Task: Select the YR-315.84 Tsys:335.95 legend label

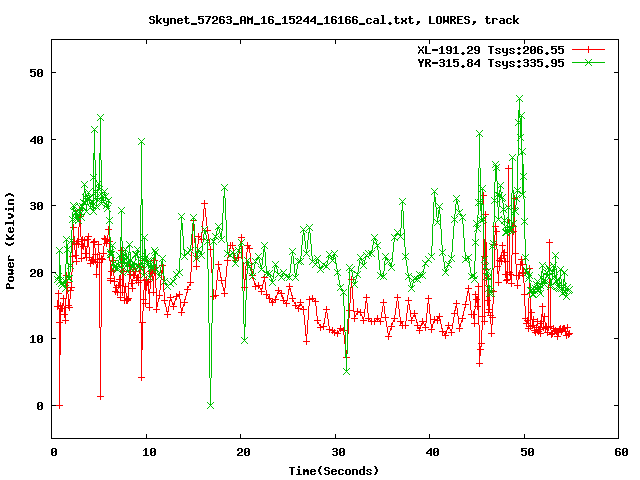Action: point(491,63)
